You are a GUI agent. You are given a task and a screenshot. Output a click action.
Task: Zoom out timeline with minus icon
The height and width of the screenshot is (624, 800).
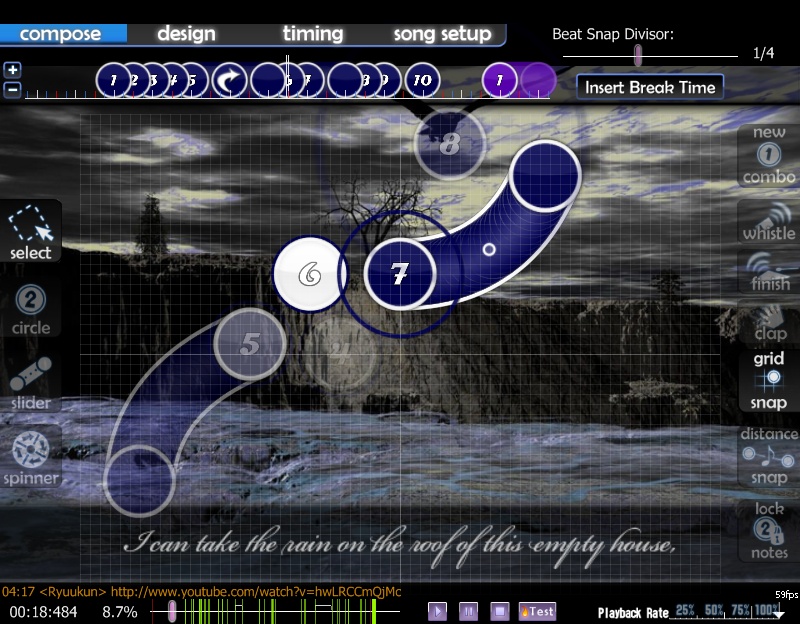click(12, 89)
